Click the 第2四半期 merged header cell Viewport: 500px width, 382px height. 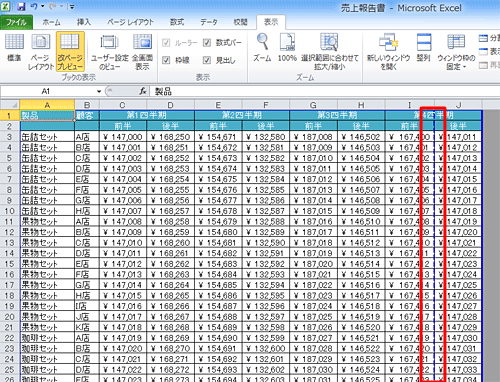(242, 115)
